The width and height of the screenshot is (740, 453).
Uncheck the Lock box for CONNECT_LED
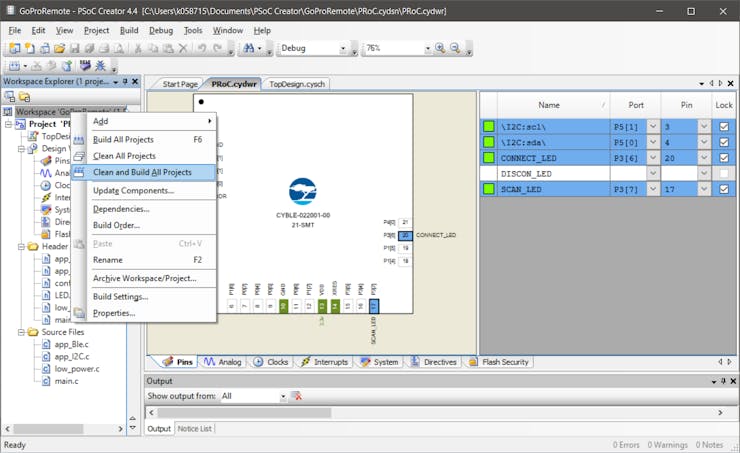724,158
